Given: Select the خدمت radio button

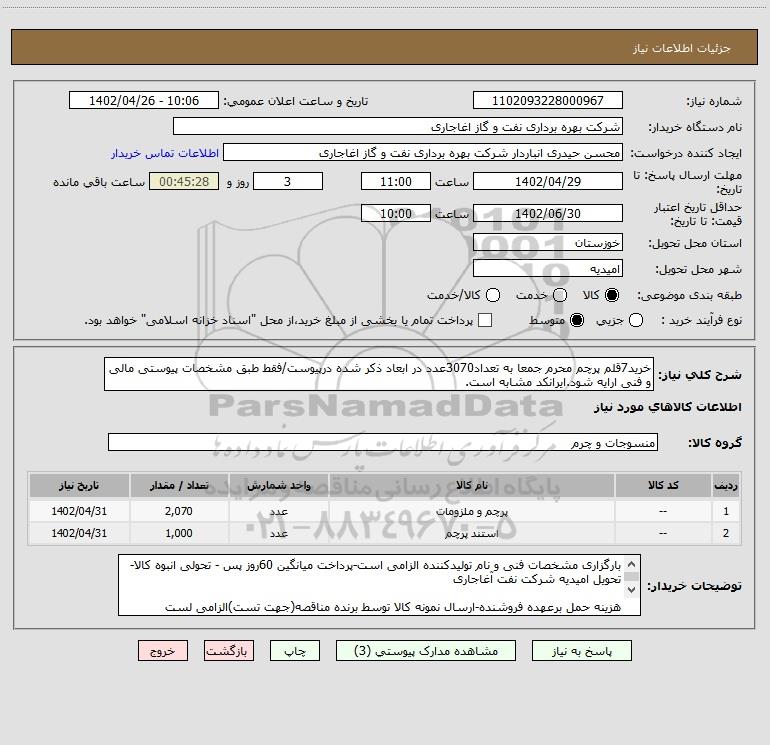Looking at the screenshot, I should (x=560, y=295).
